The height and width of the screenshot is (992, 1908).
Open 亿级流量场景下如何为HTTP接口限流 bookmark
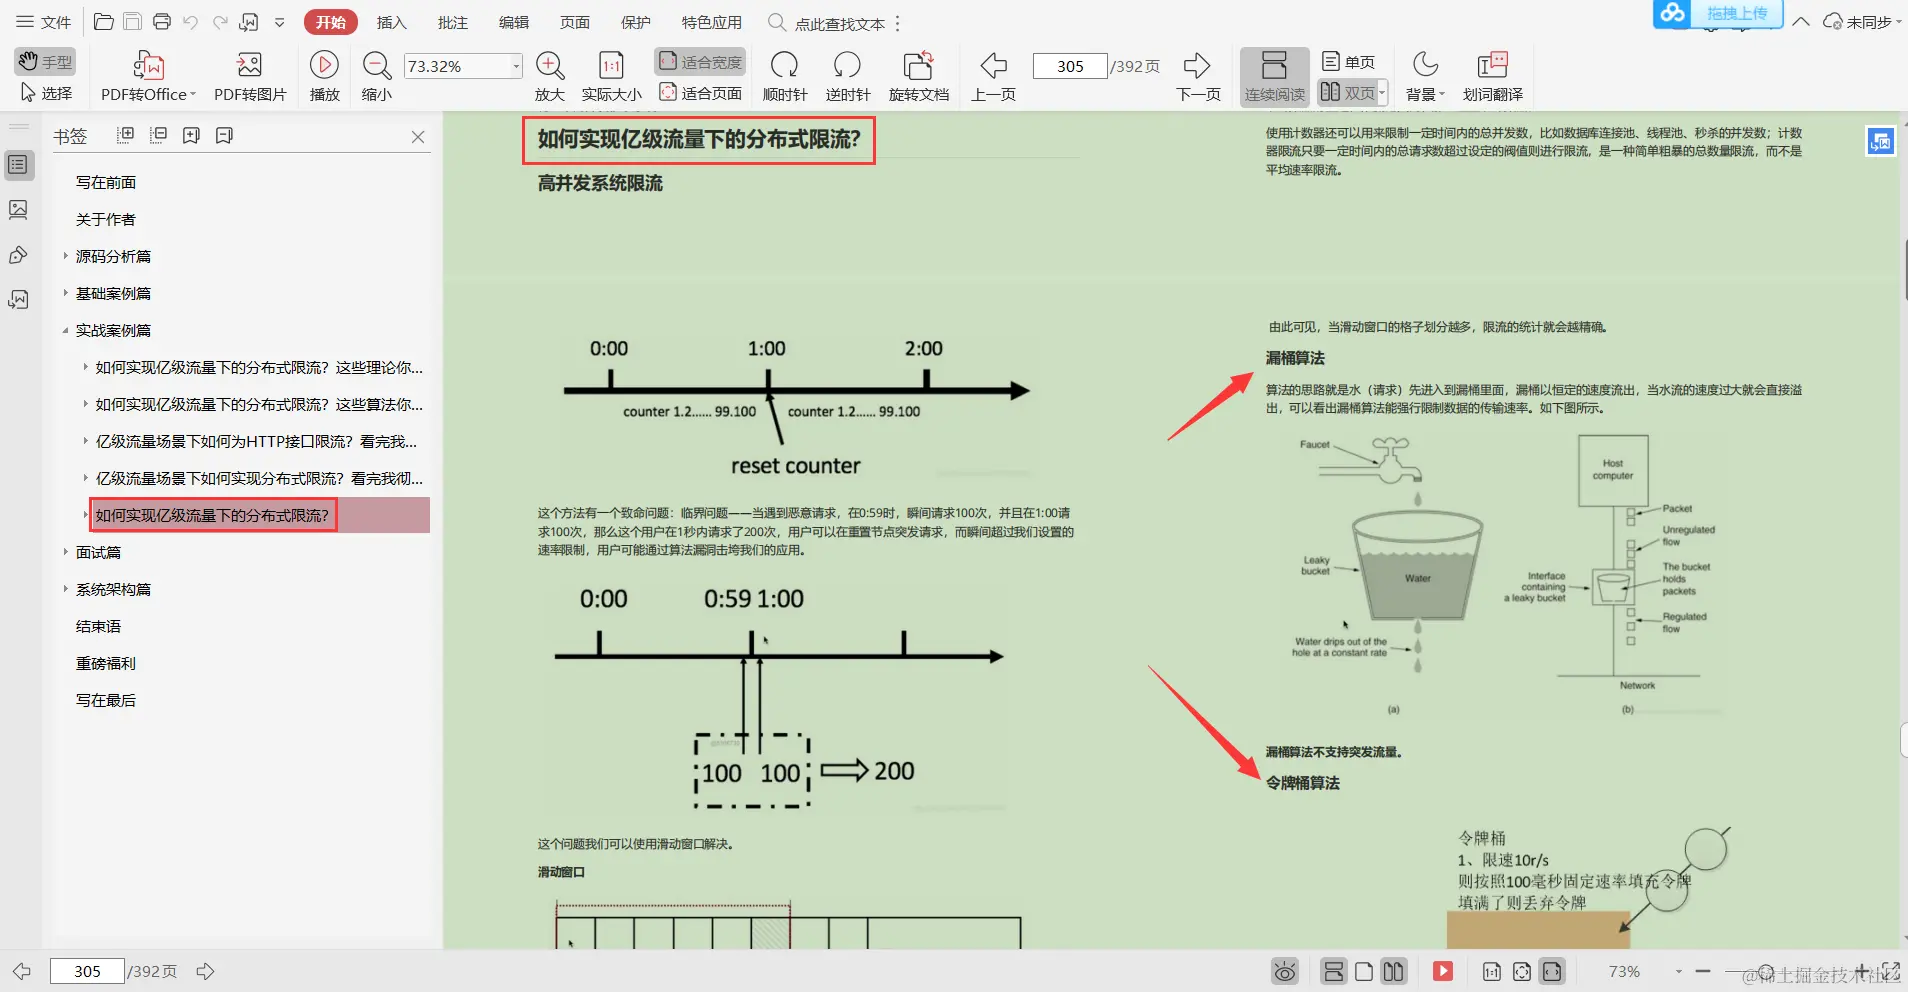pos(256,441)
